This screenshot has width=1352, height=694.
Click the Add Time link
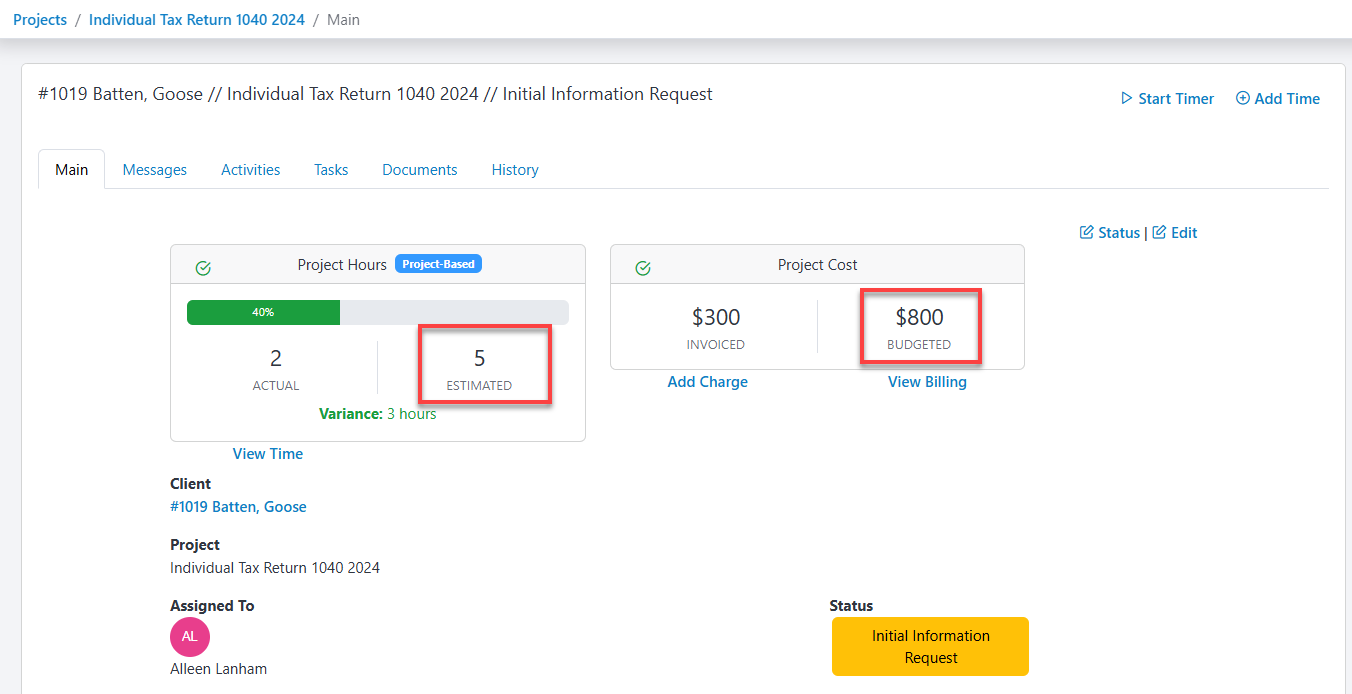tap(1278, 98)
